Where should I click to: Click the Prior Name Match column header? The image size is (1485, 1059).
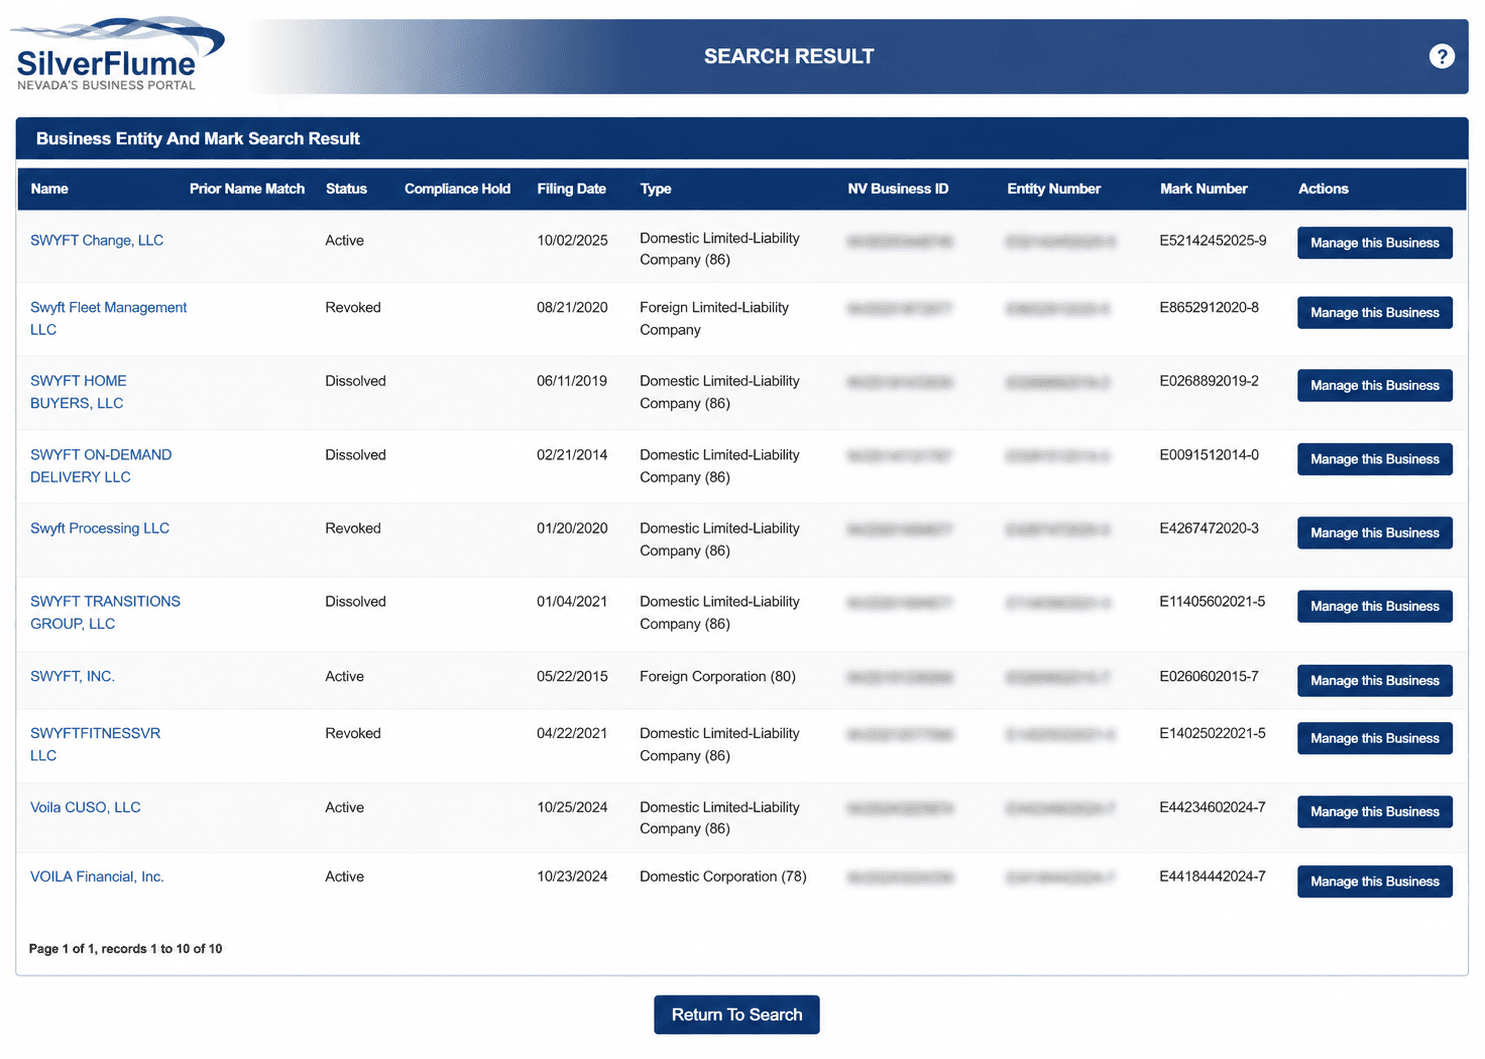247,189
